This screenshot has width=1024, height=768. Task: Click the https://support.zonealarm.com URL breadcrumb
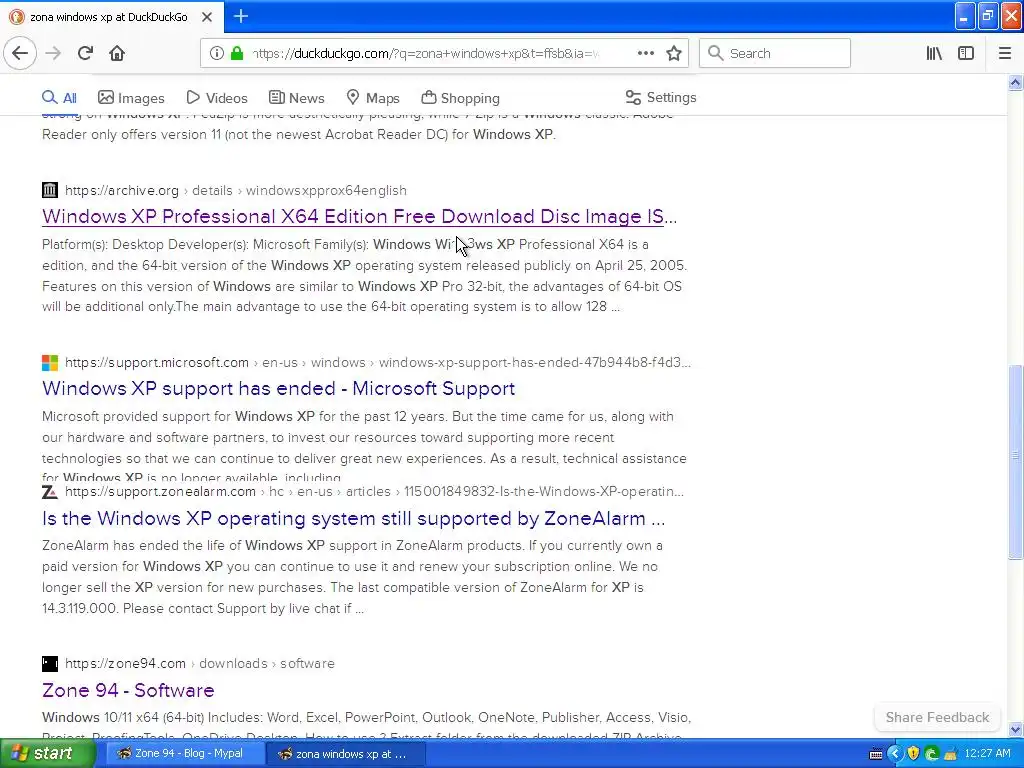(160, 491)
